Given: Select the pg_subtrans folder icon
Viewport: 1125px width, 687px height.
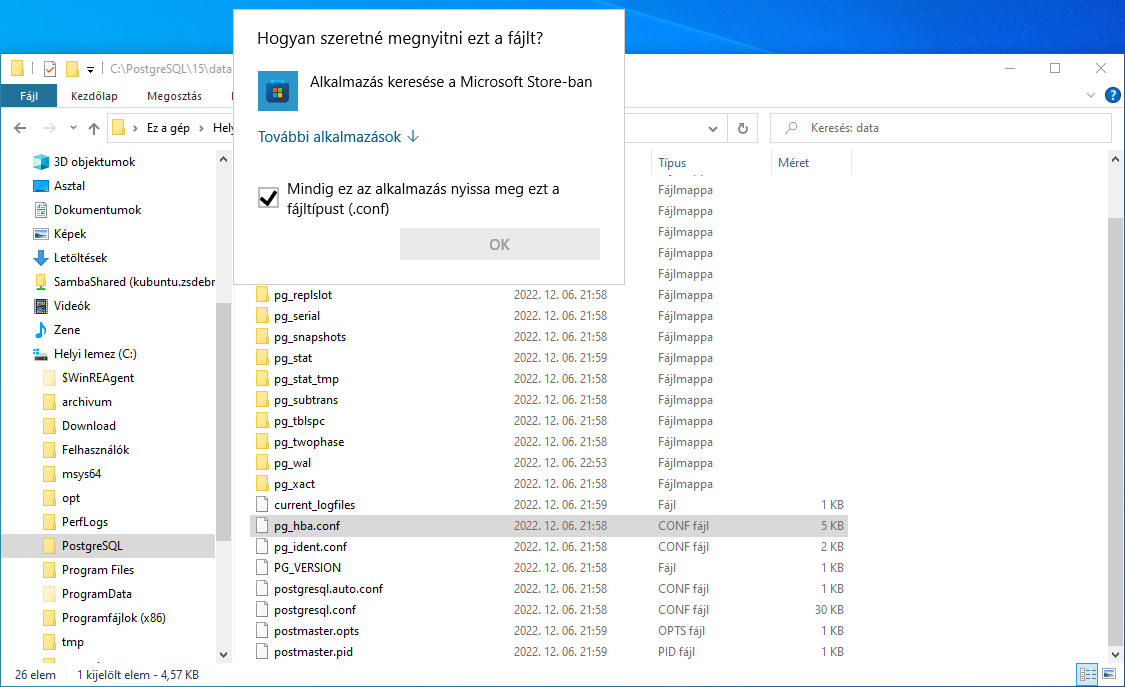Looking at the screenshot, I should [x=263, y=399].
